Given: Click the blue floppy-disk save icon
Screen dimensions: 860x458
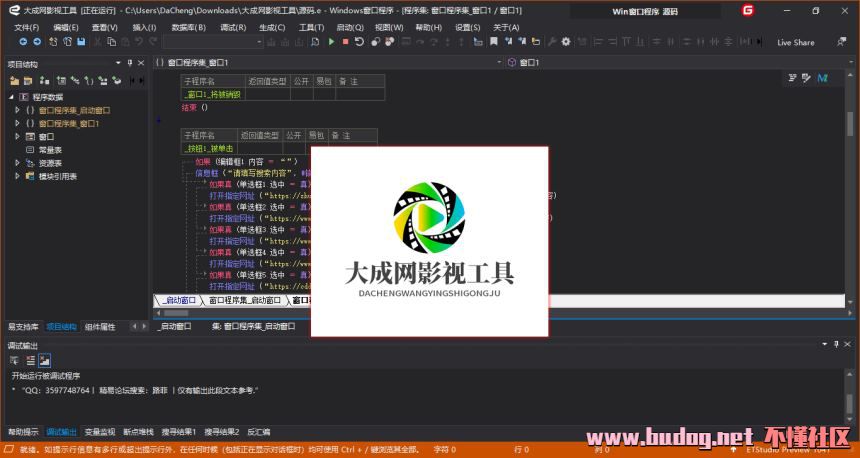Looking at the screenshot, I should [x=81, y=42].
